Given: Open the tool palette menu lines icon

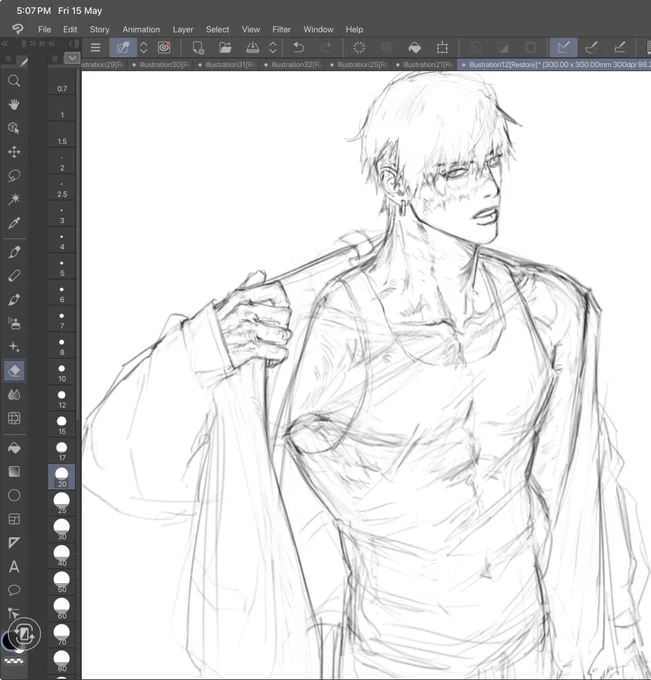Looking at the screenshot, I should tap(8, 59).
